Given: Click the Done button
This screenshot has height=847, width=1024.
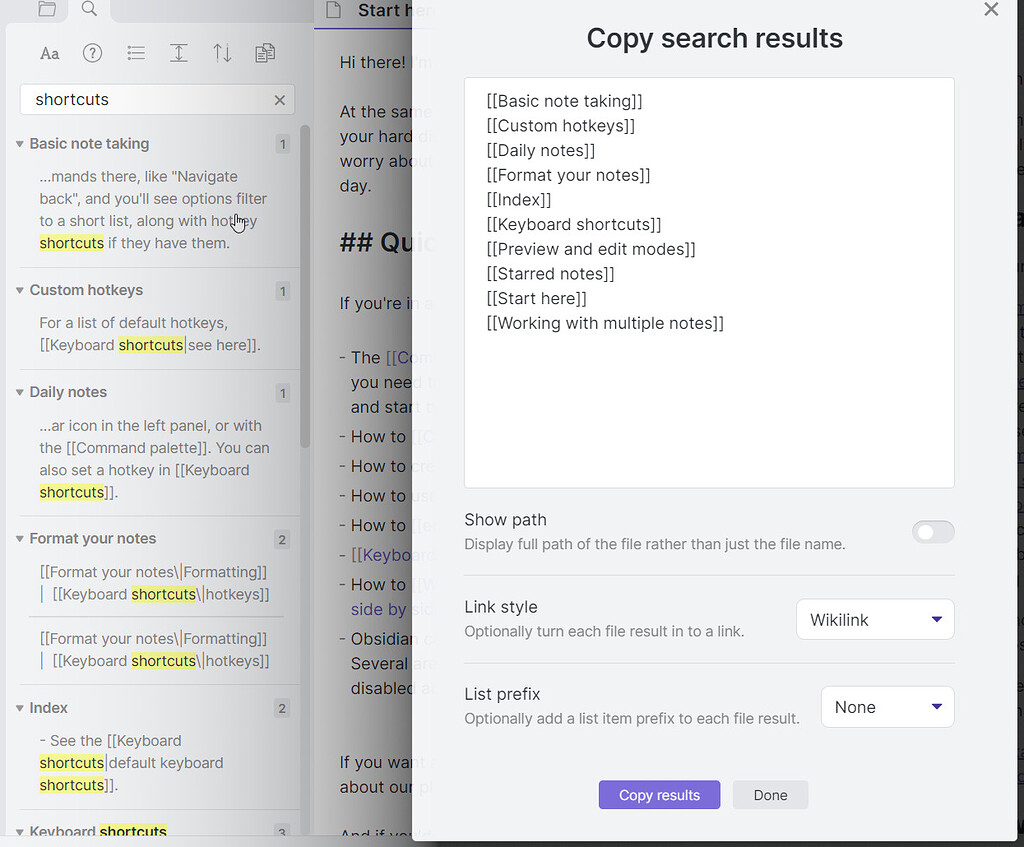Looking at the screenshot, I should (770, 795).
